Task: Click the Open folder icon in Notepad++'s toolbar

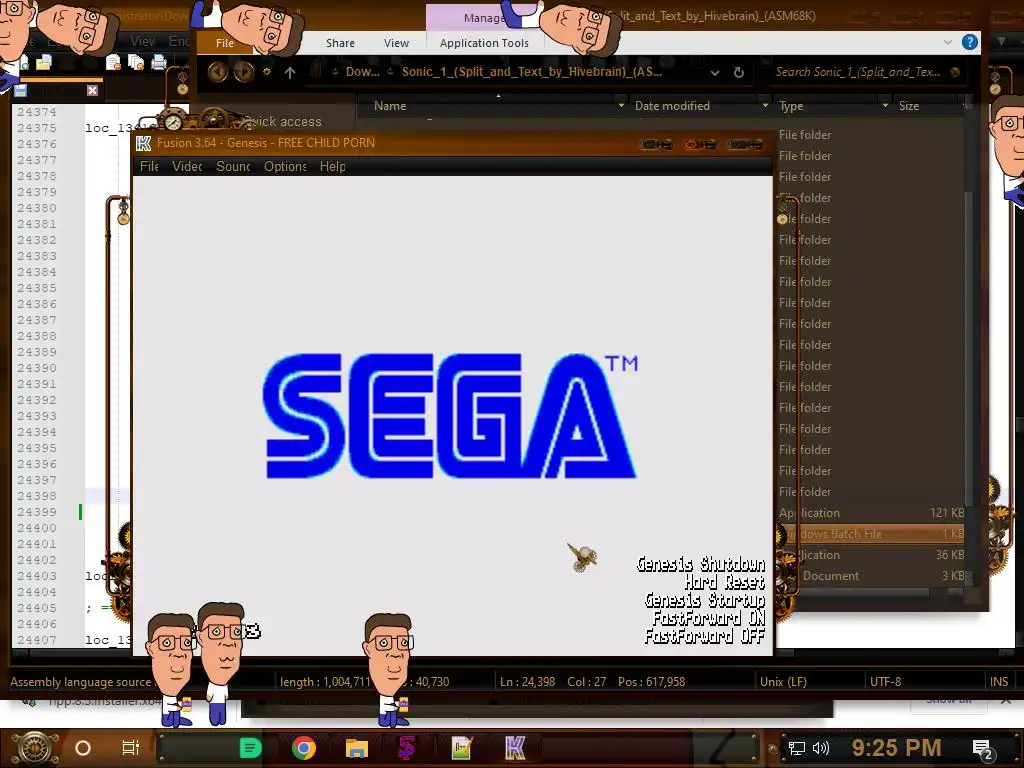Action: 44,63
